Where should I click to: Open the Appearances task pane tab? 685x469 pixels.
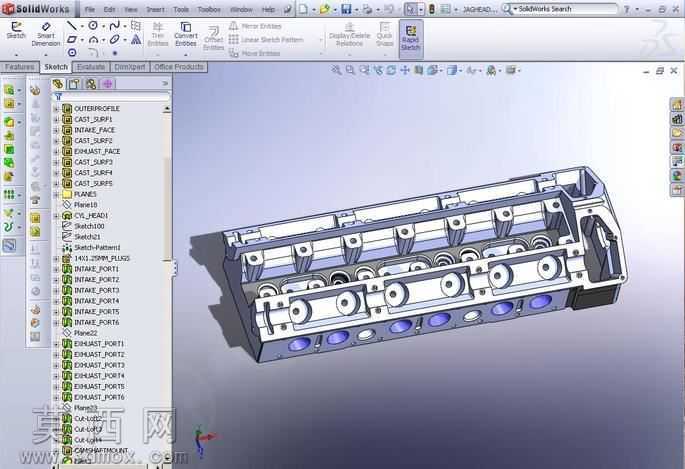677,176
